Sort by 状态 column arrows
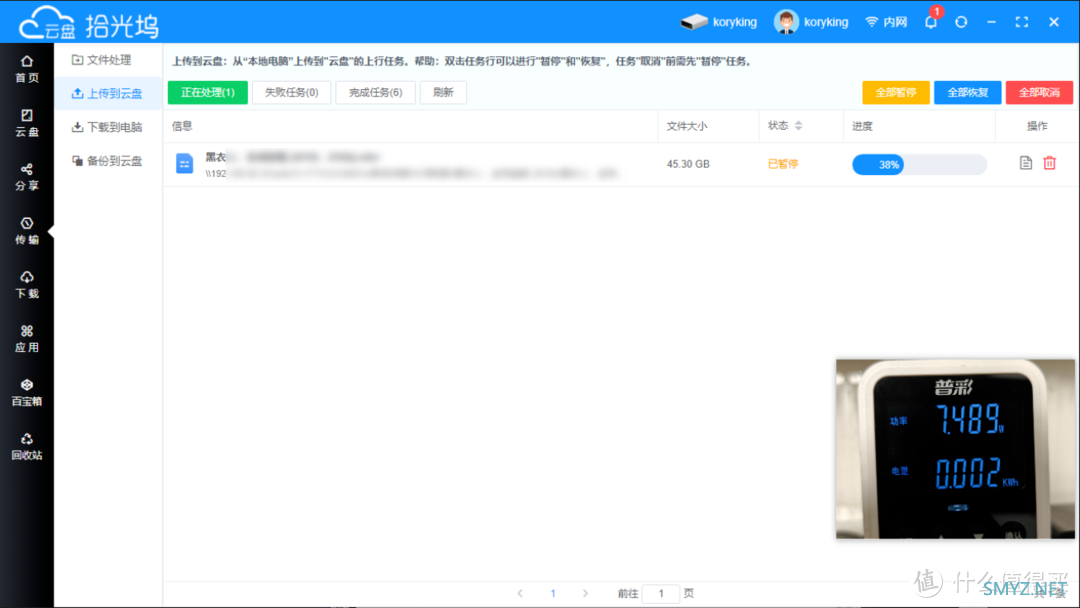 798,125
